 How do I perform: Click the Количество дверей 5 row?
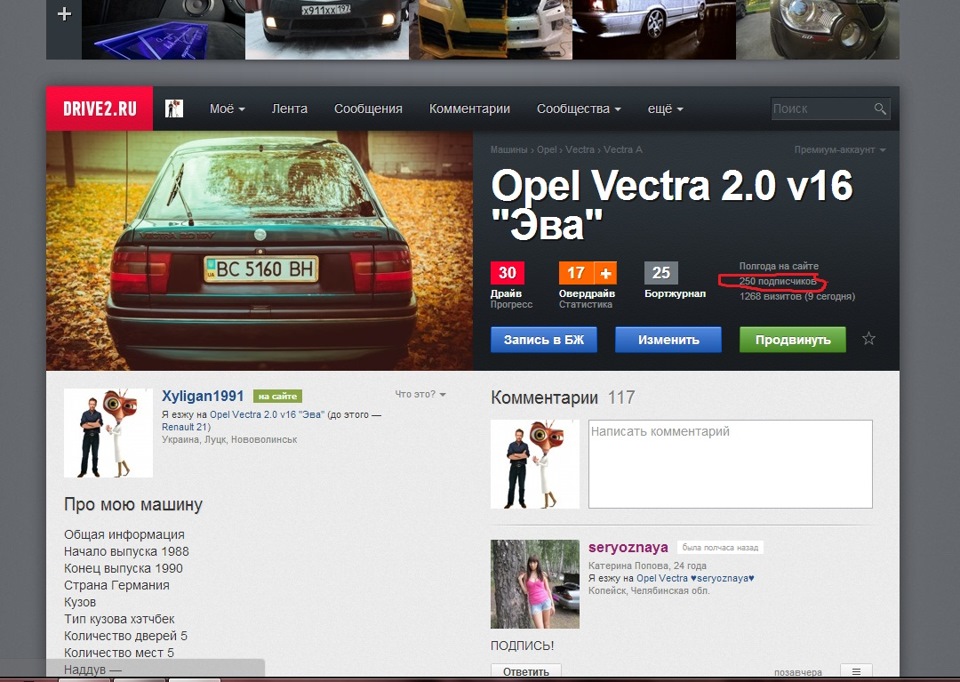(x=126, y=635)
